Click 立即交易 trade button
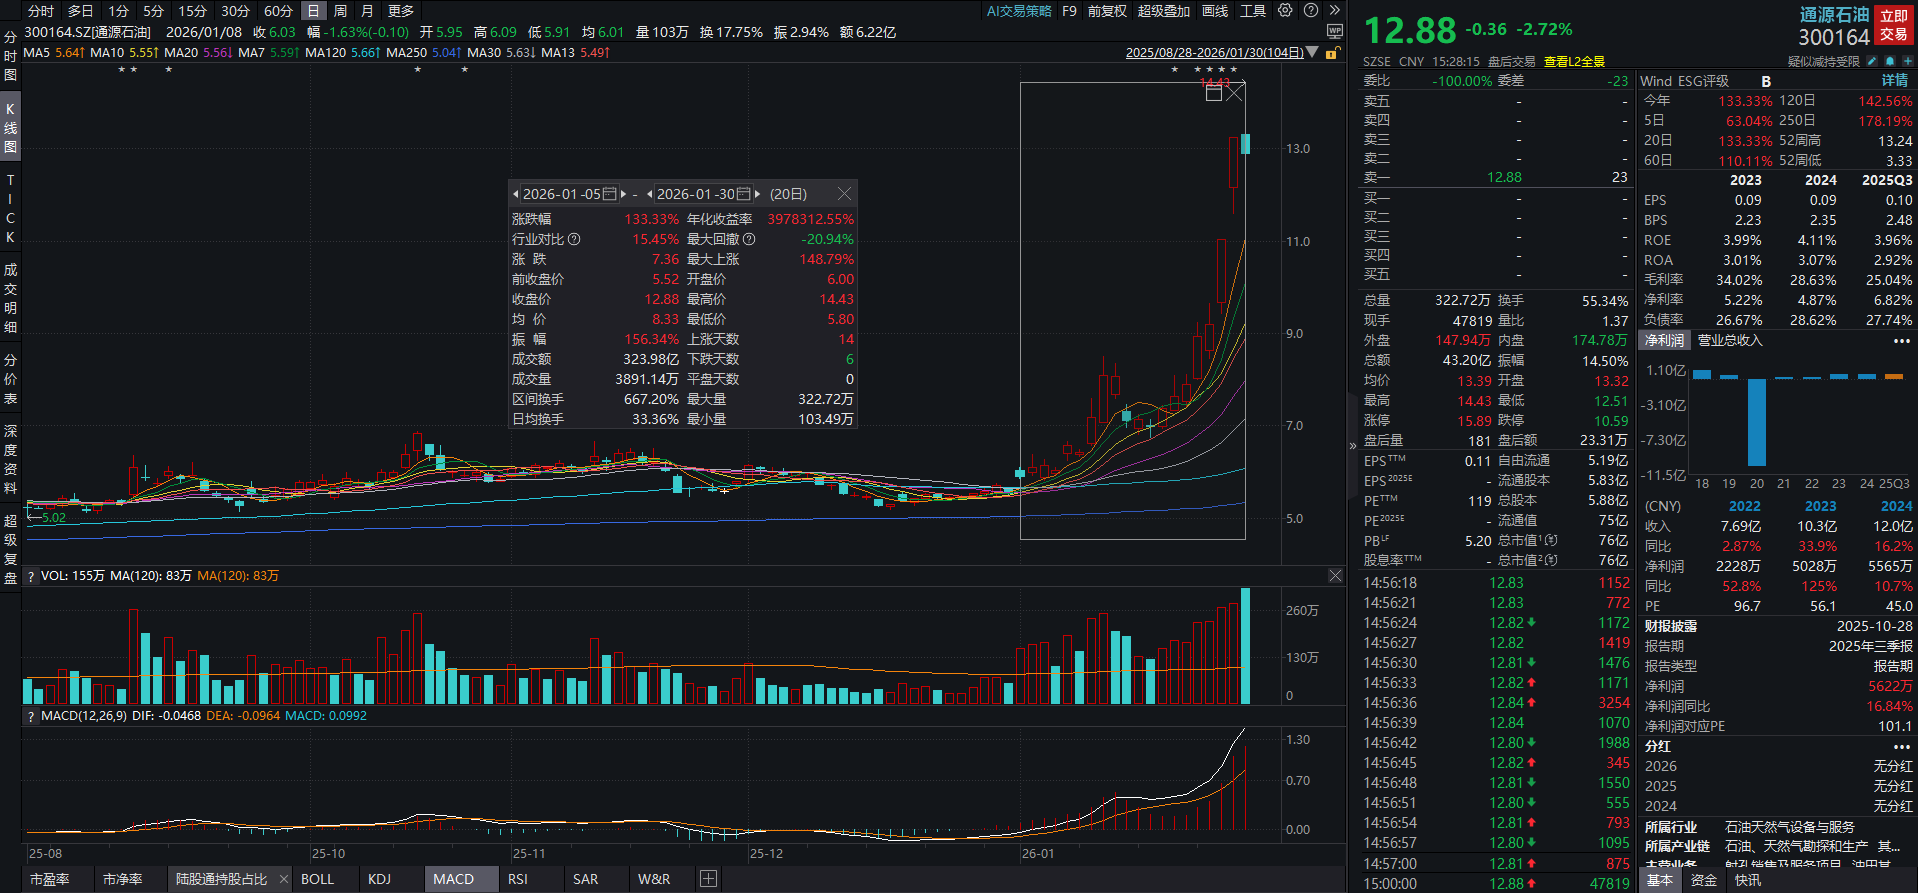Image resolution: width=1918 pixels, height=893 pixels. pyautogui.click(x=1894, y=25)
